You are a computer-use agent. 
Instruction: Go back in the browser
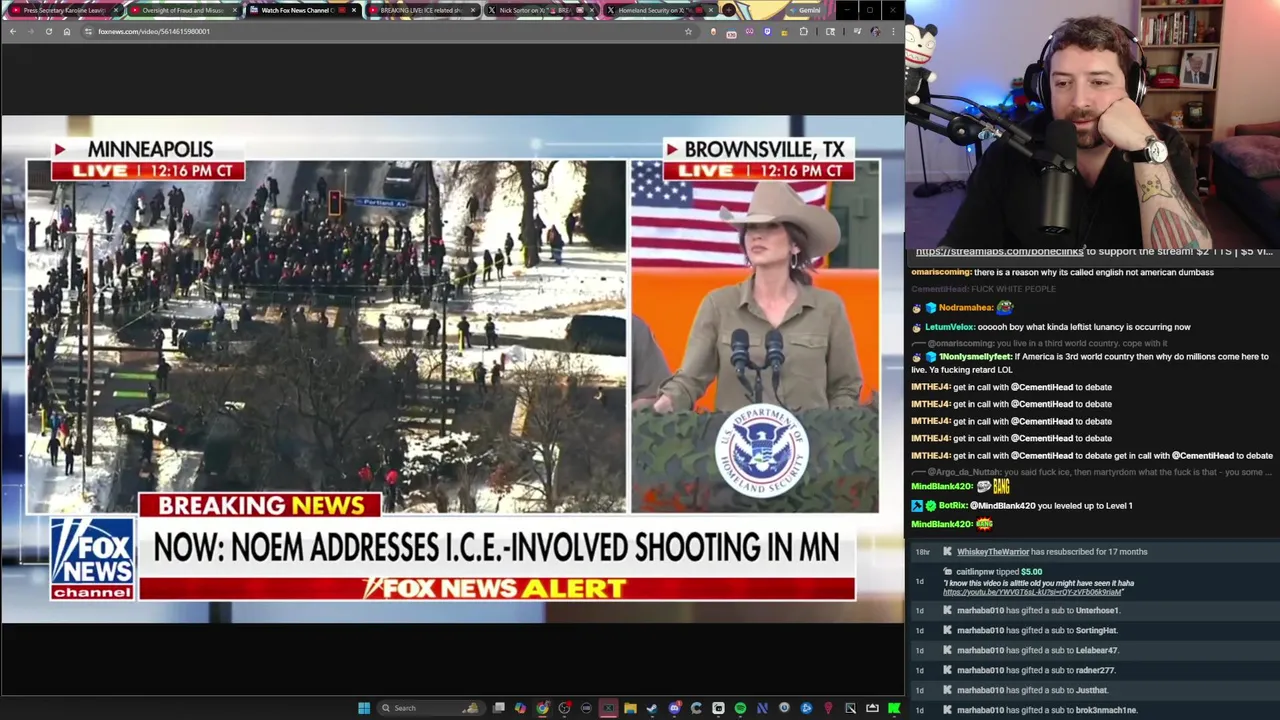13,31
